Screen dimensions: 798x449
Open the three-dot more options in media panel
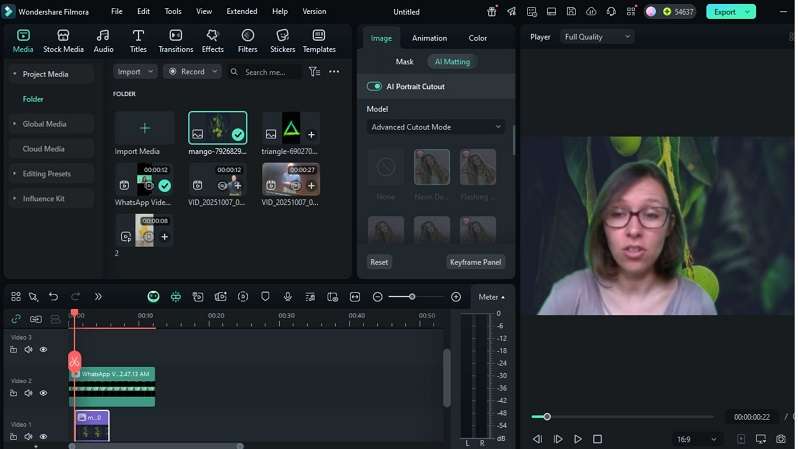click(334, 72)
